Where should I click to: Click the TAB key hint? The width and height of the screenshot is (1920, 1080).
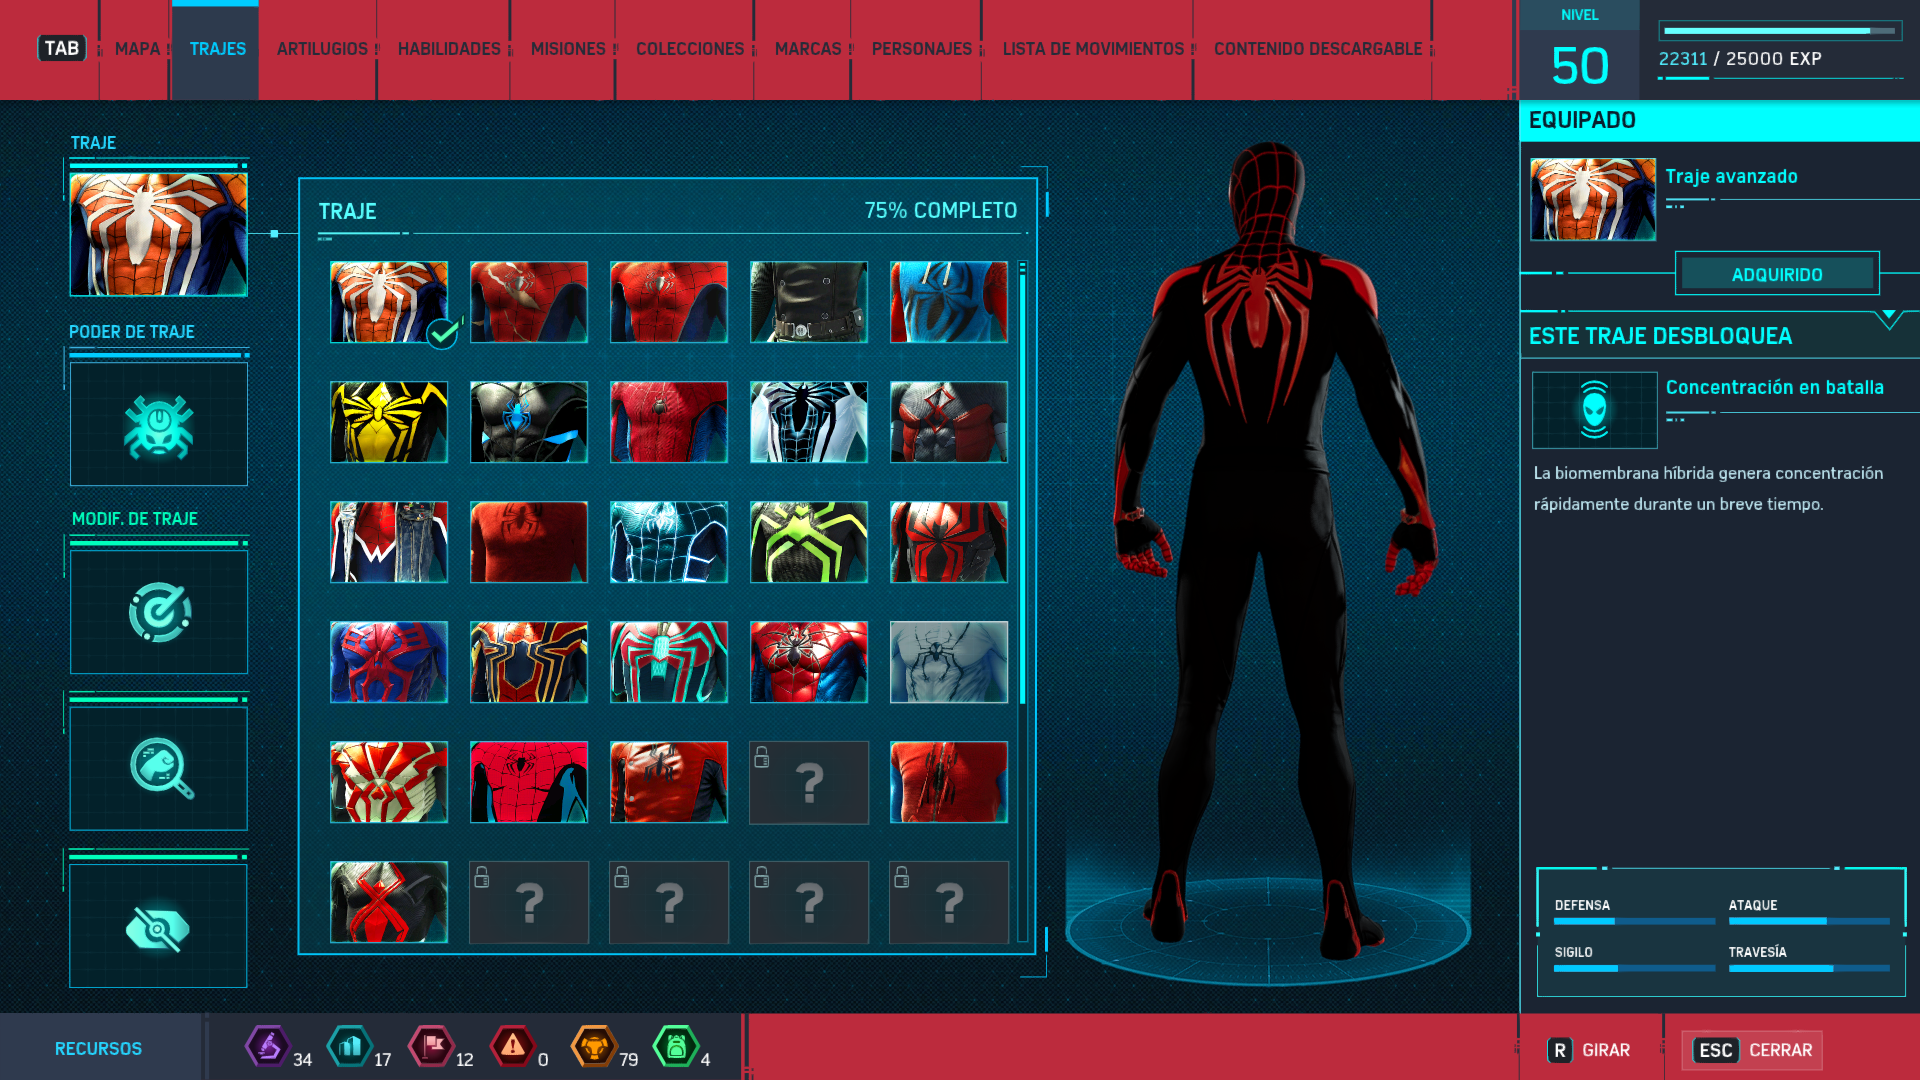[62, 48]
